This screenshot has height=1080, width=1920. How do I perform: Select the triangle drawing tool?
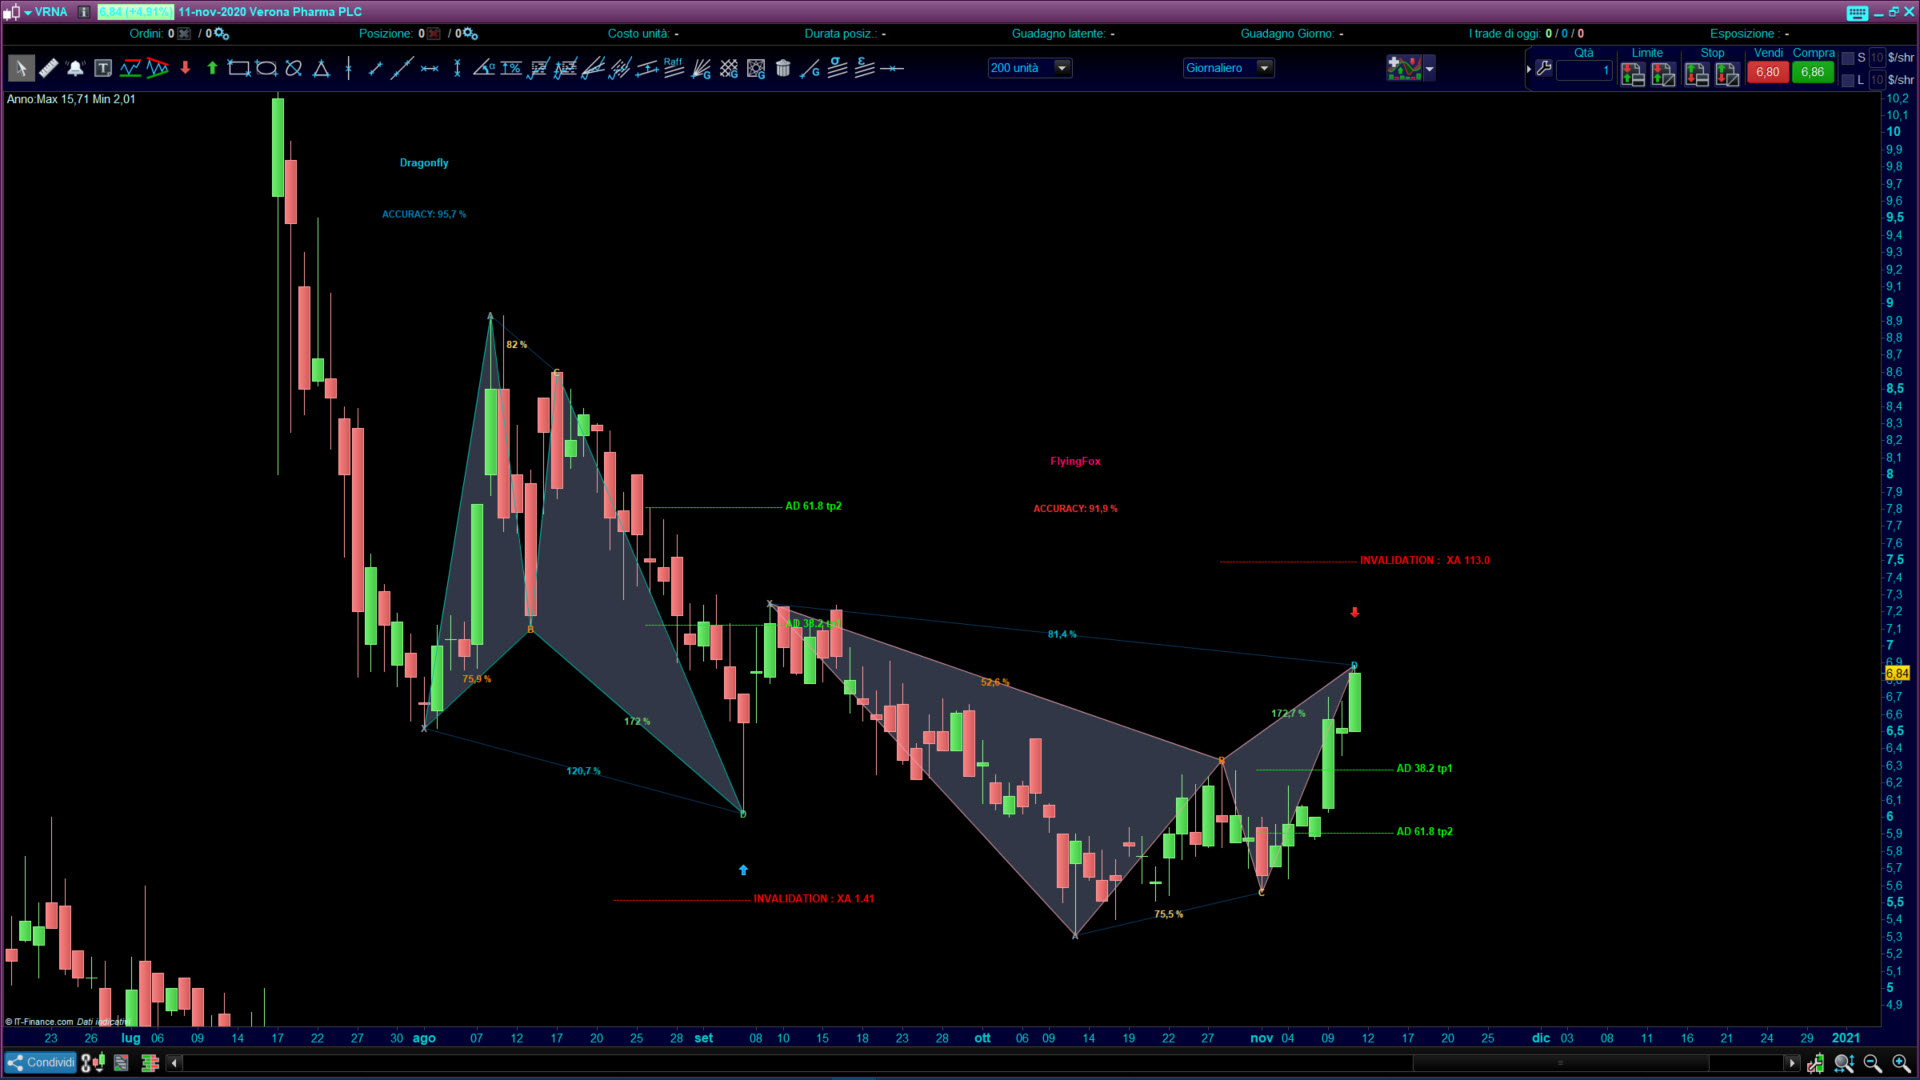(x=321, y=68)
